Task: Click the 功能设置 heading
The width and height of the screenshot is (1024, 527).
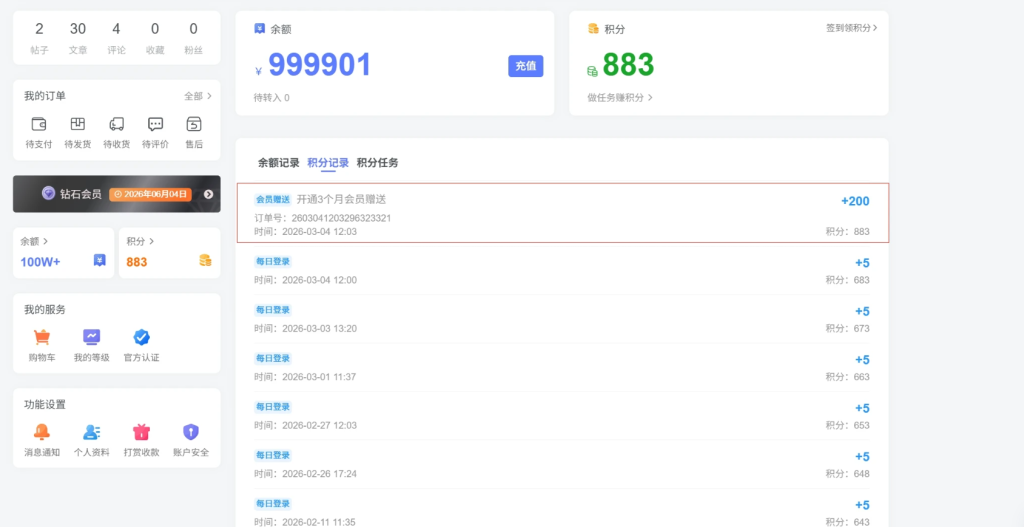Action: click(45, 405)
